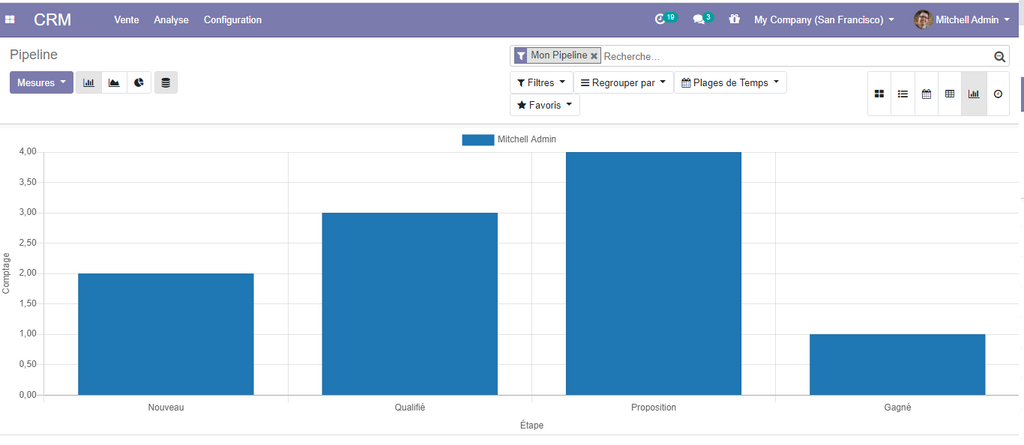Switch chart to line chart mode
1024x445 pixels.
tap(114, 83)
